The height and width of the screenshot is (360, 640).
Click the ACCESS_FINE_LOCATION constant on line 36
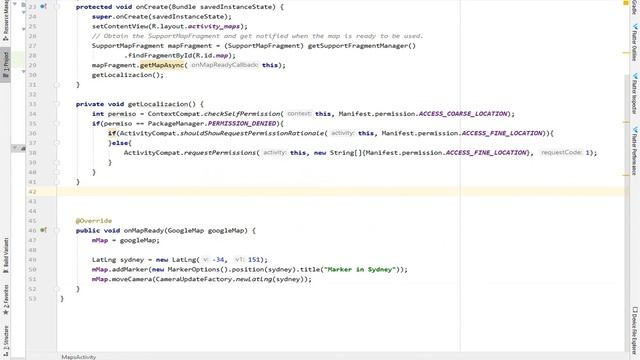503,133
